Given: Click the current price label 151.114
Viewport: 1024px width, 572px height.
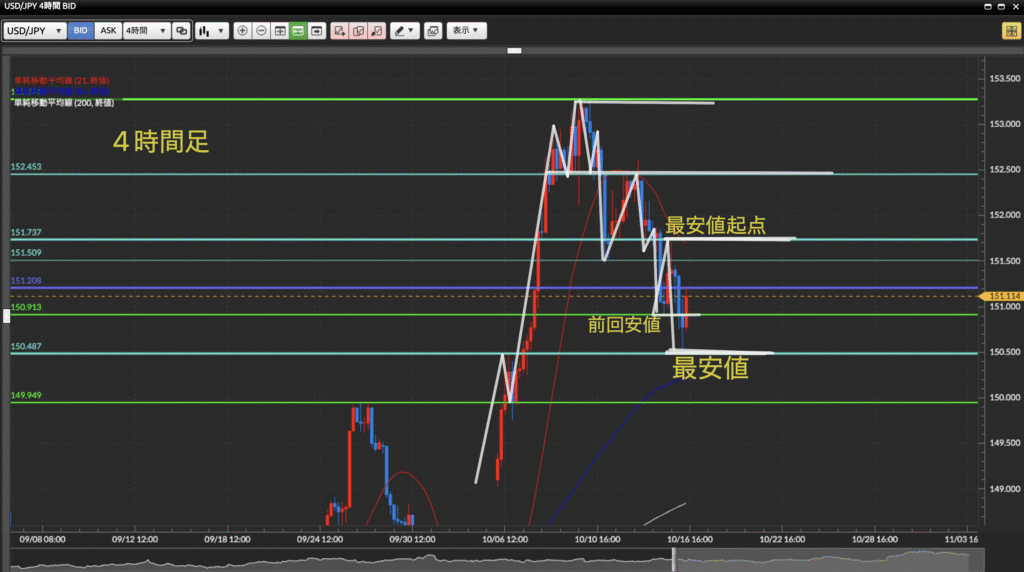Looking at the screenshot, I should pyautogui.click(x=1001, y=296).
